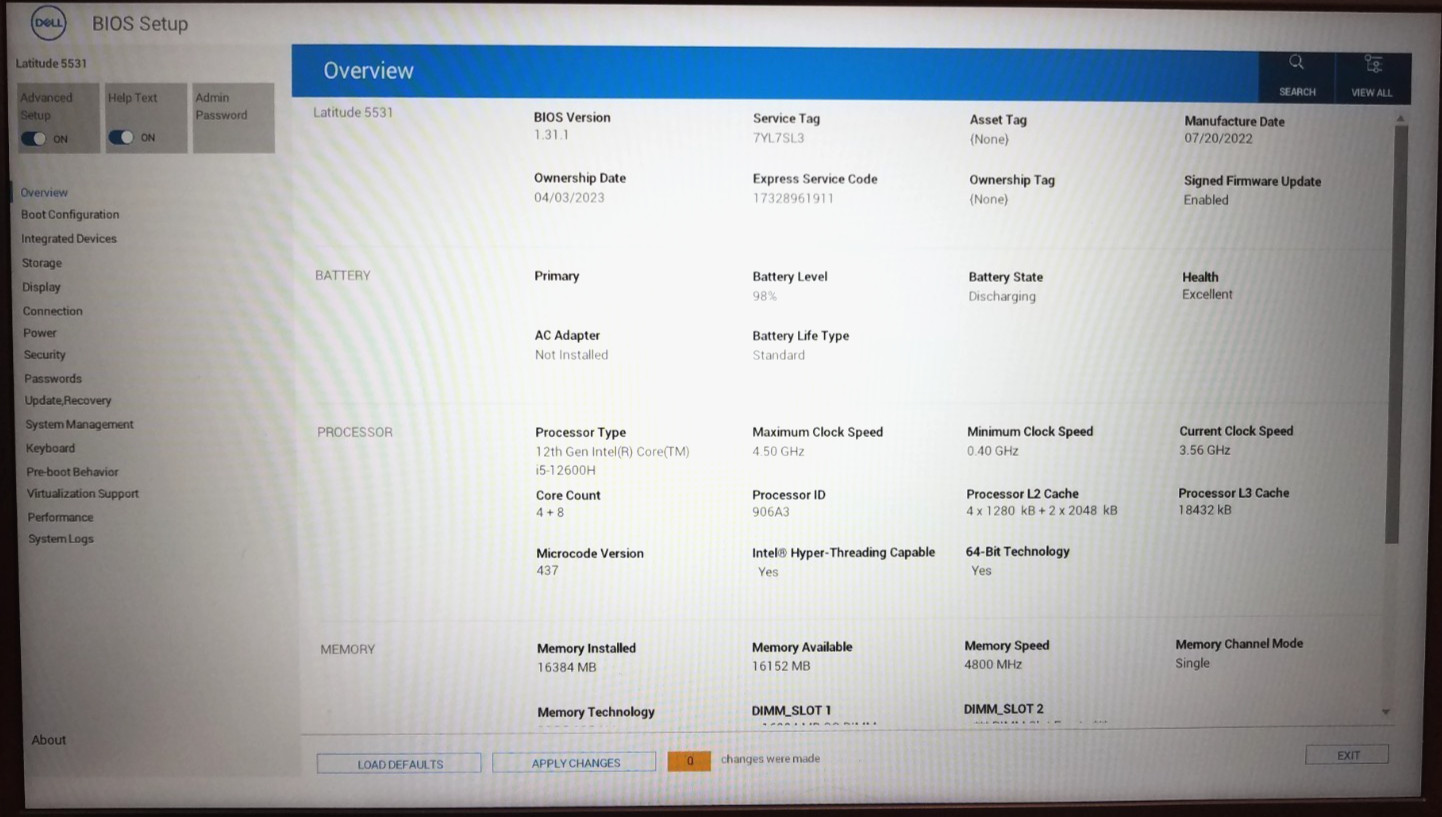Open Storage section
The width and height of the screenshot is (1442, 817).
click(x=42, y=262)
